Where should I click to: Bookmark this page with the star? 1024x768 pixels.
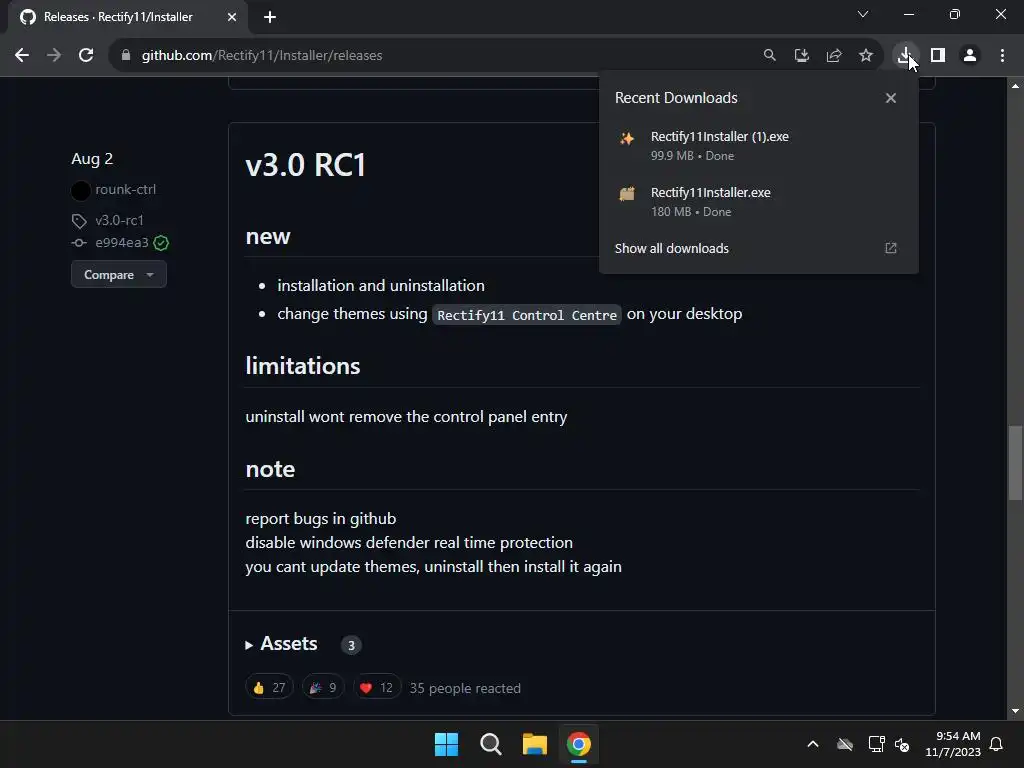pyautogui.click(x=865, y=56)
